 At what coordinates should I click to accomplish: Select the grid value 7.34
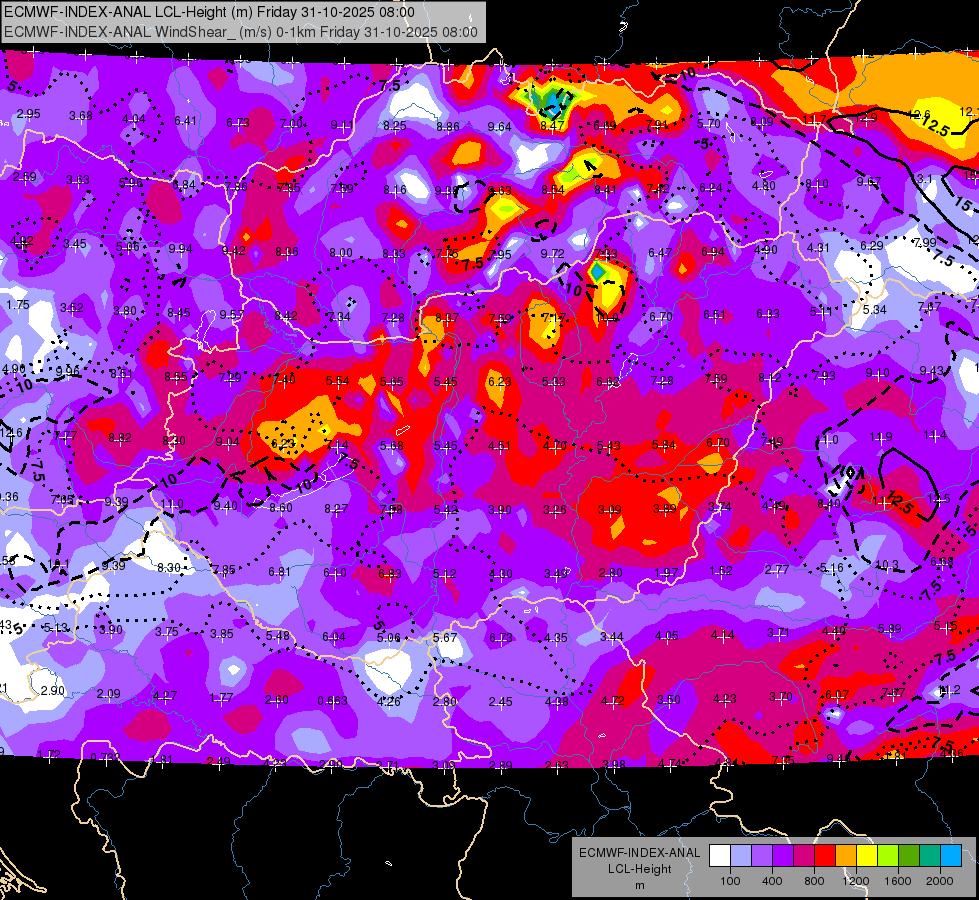click(x=339, y=317)
